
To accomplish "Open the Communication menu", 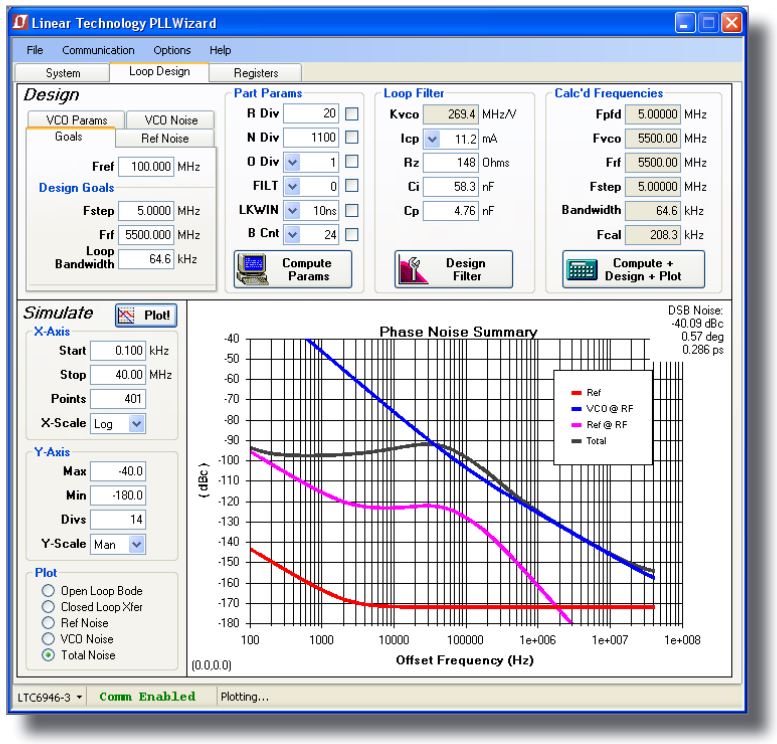I will point(98,49).
